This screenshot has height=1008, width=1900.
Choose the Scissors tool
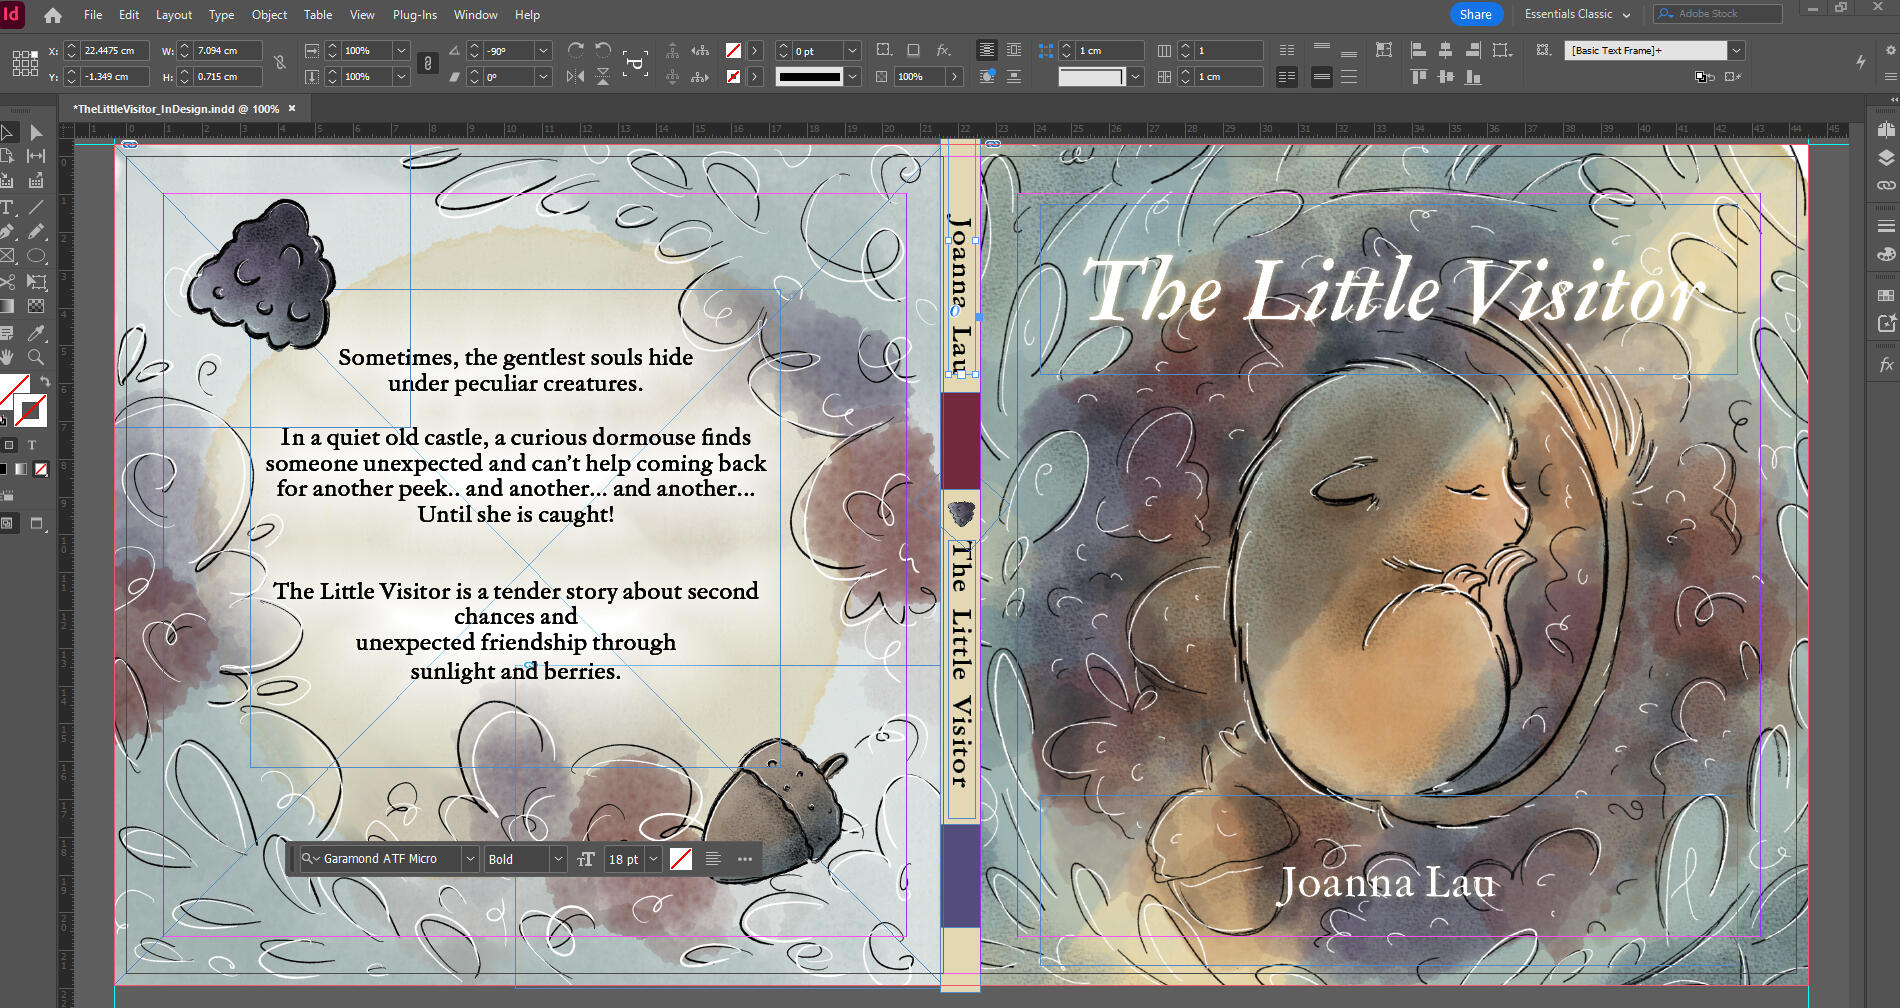(8, 282)
